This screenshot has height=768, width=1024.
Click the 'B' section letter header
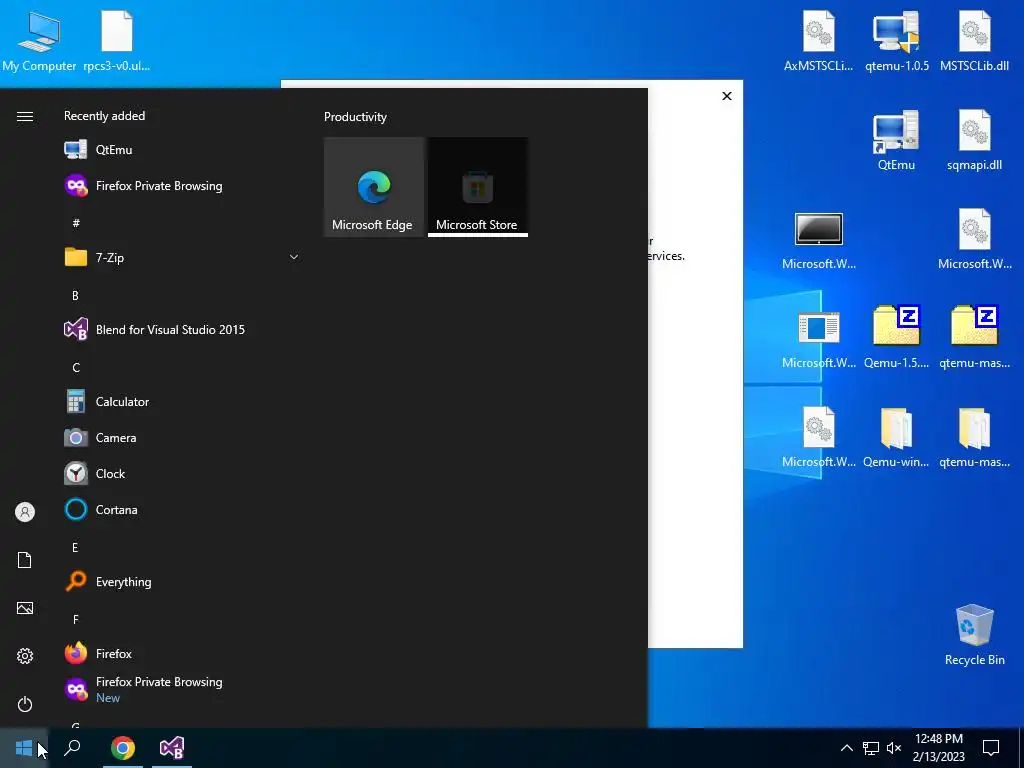[75, 296]
